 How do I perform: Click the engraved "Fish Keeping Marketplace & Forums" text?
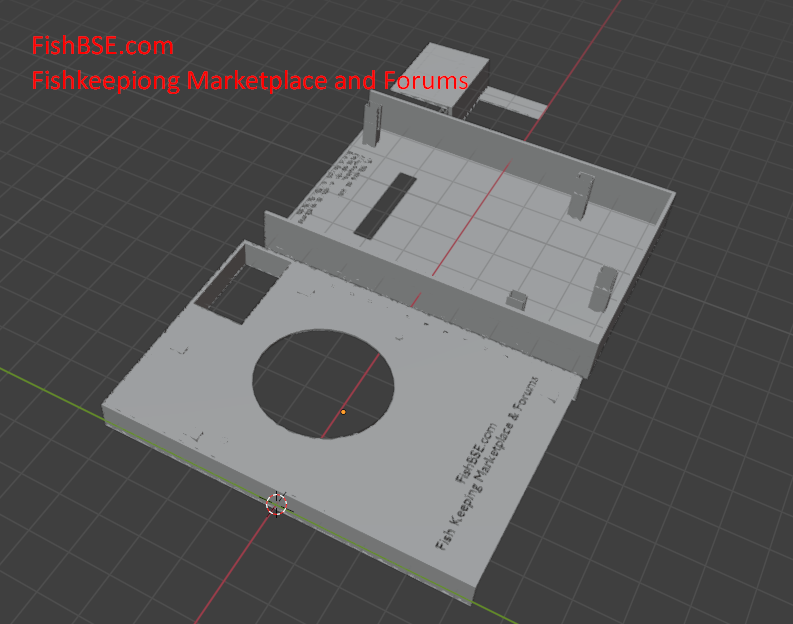point(487,463)
